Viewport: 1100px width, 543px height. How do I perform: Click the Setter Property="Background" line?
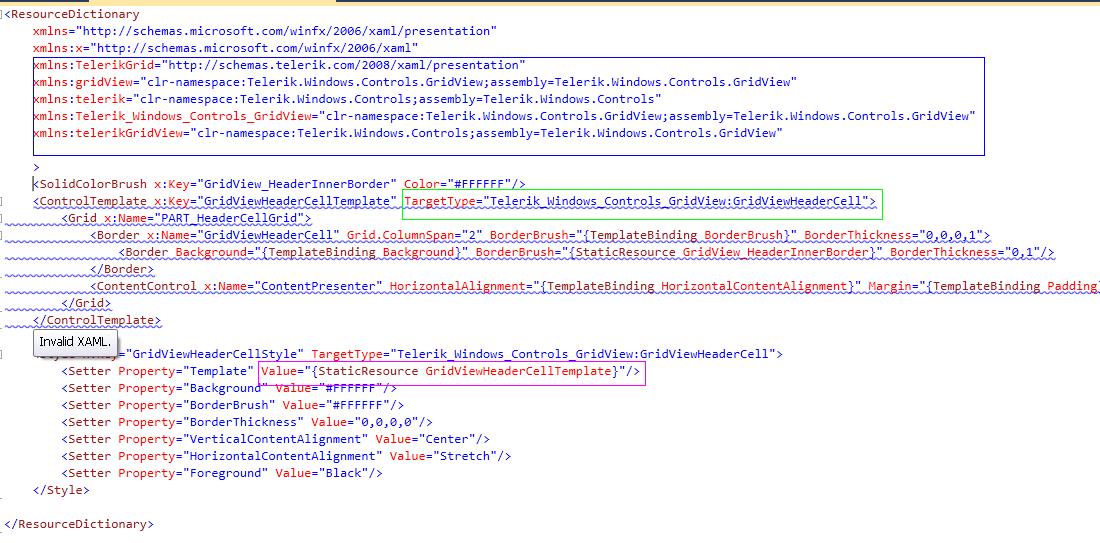coord(229,388)
